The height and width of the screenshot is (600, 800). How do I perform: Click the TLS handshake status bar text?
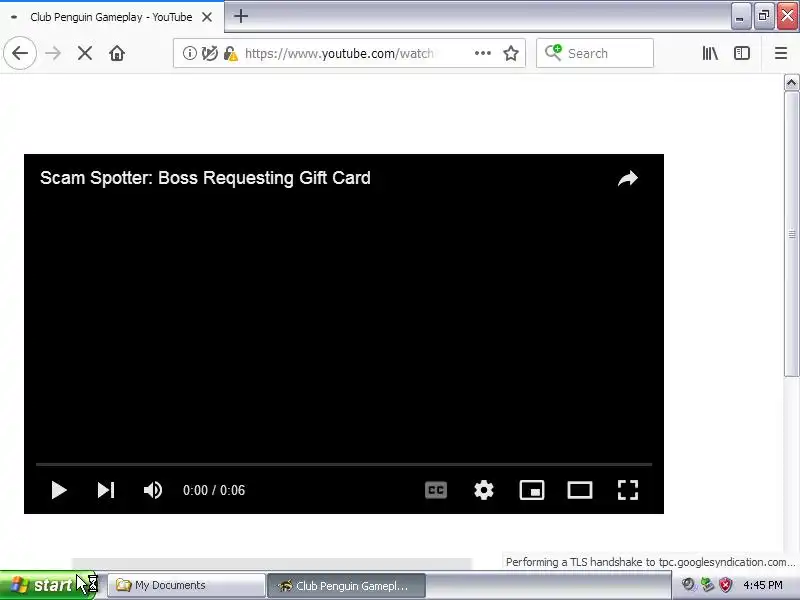pos(650,562)
